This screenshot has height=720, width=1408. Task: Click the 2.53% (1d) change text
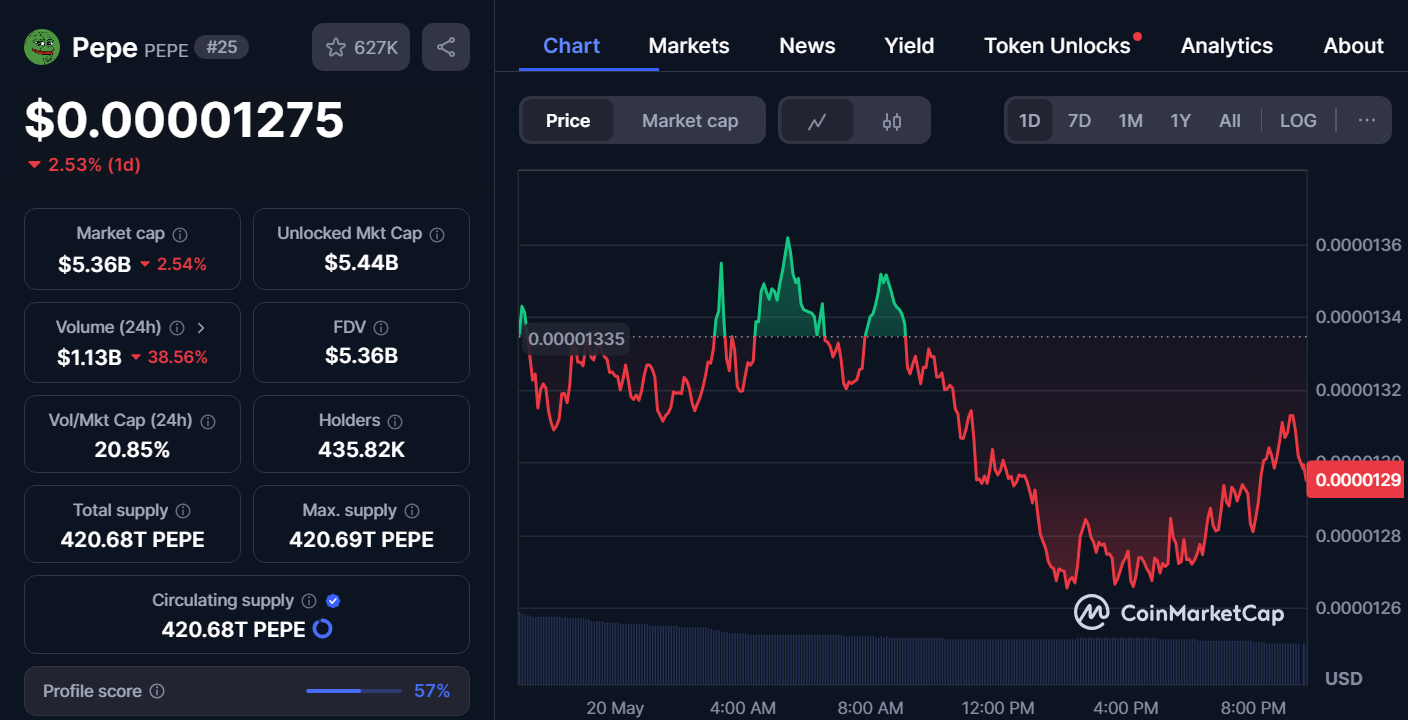(x=94, y=165)
